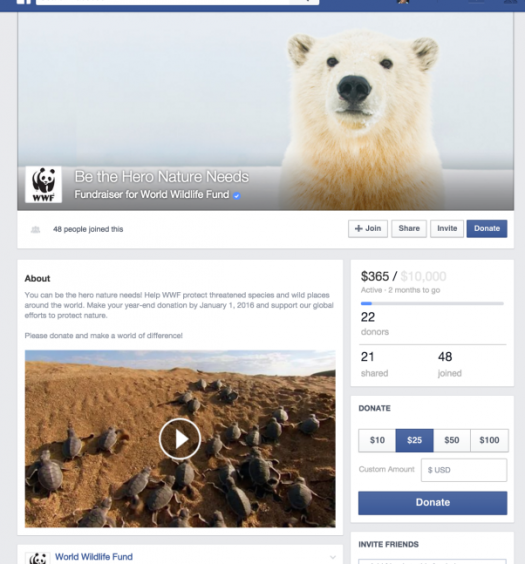Click the WWF panda logo avatar

(x=44, y=185)
